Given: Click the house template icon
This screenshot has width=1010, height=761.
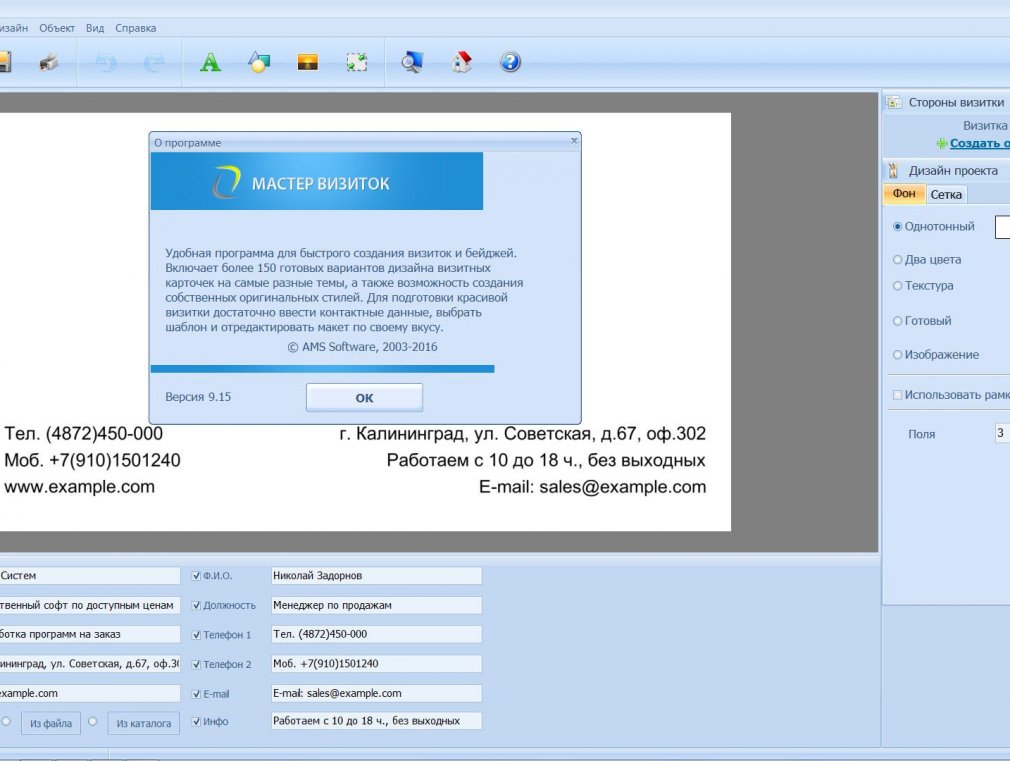Looking at the screenshot, I should [461, 63].
